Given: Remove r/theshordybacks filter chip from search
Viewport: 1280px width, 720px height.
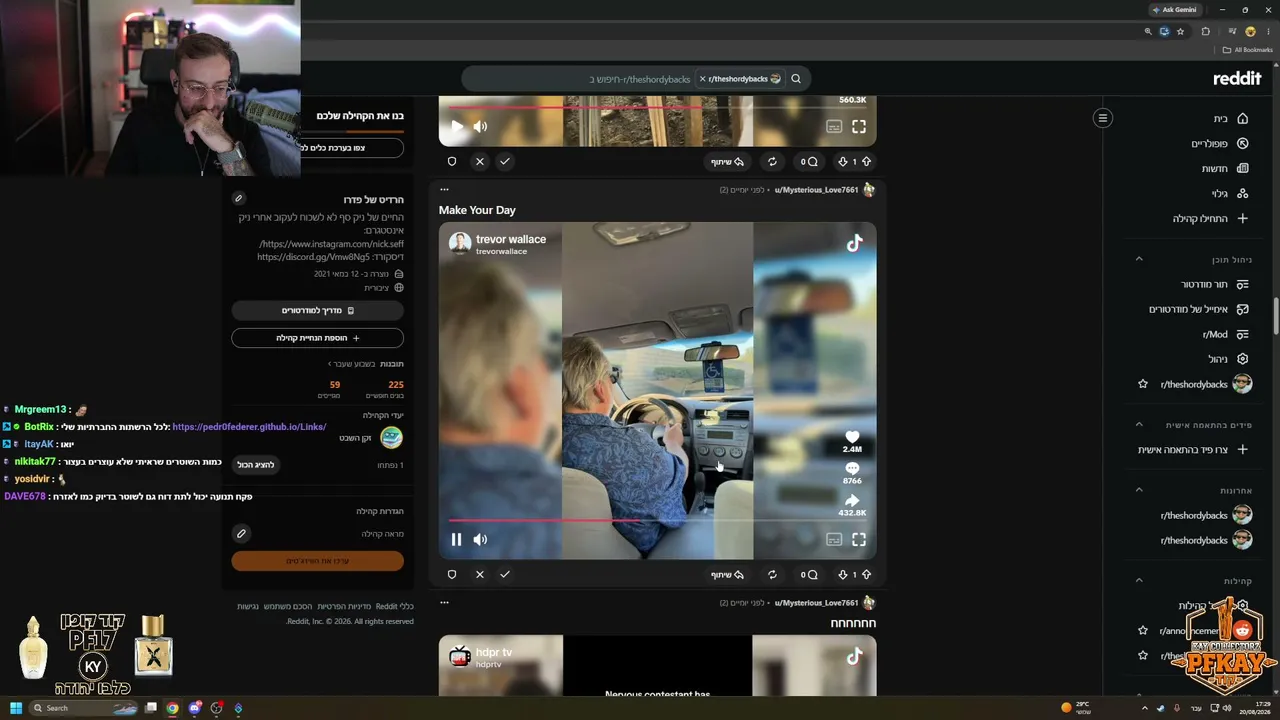Looking at the screenshot, I should point(702,79).
